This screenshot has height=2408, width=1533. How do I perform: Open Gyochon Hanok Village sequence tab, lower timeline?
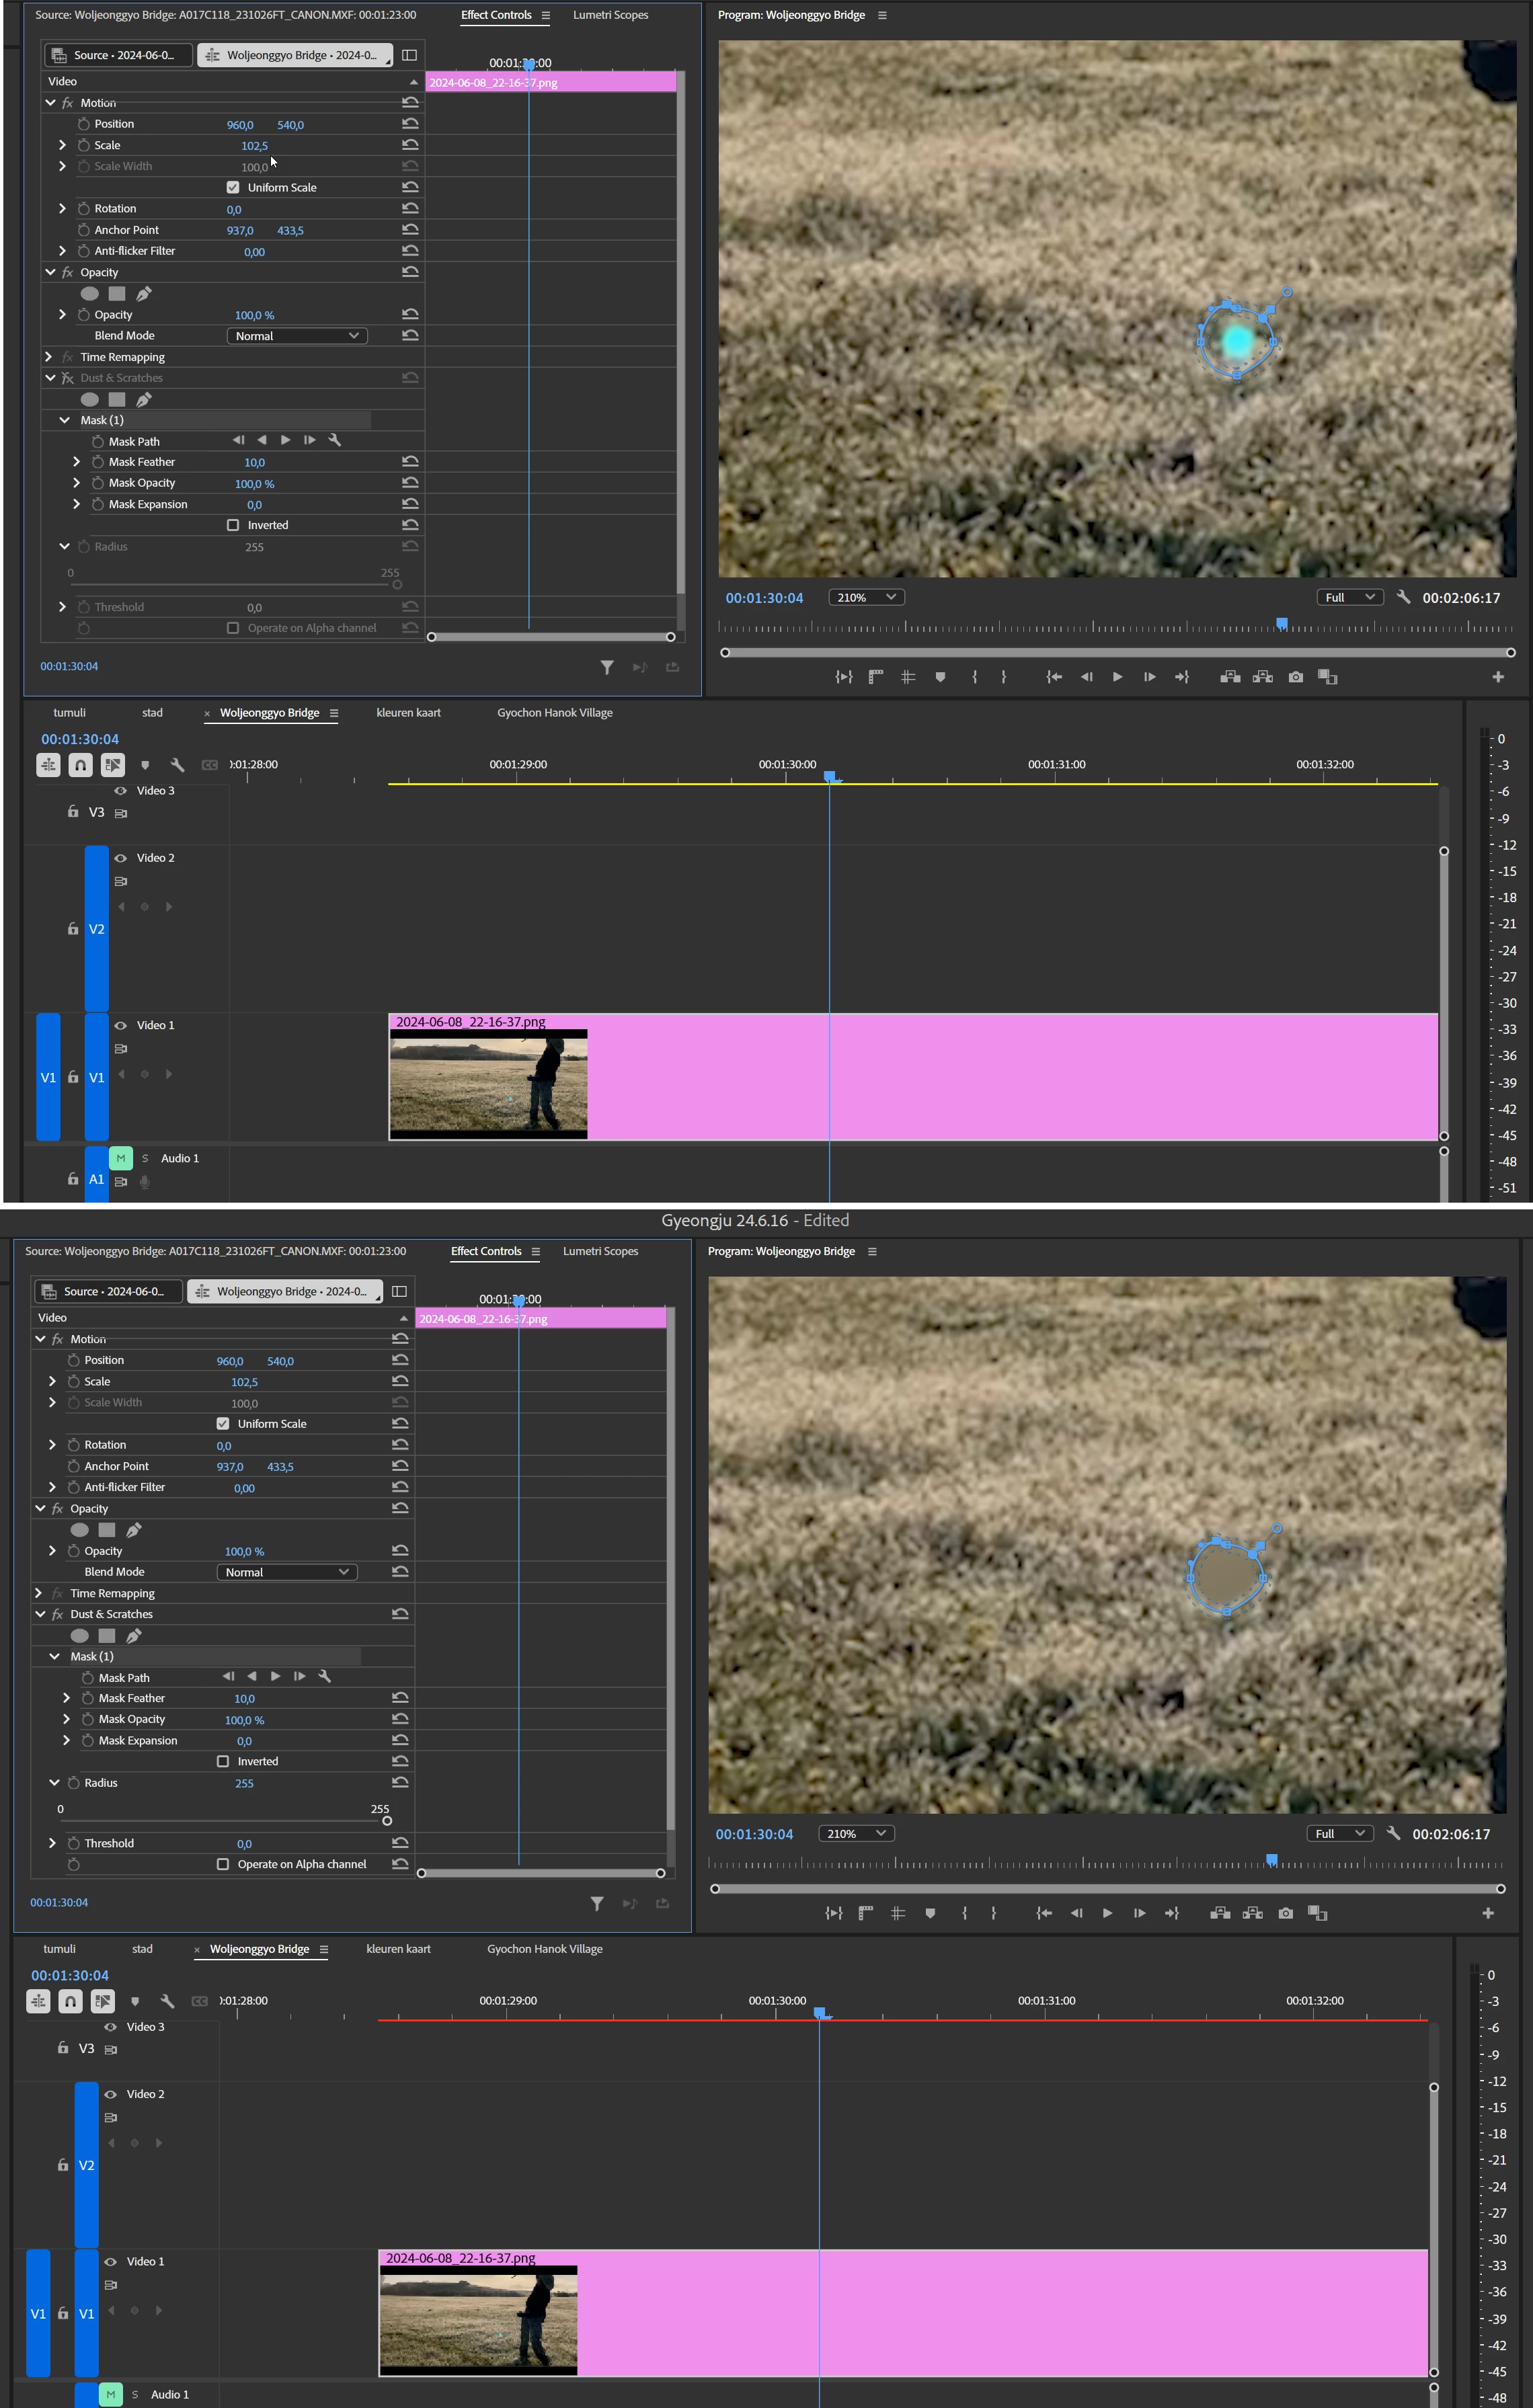[544, 1949]
